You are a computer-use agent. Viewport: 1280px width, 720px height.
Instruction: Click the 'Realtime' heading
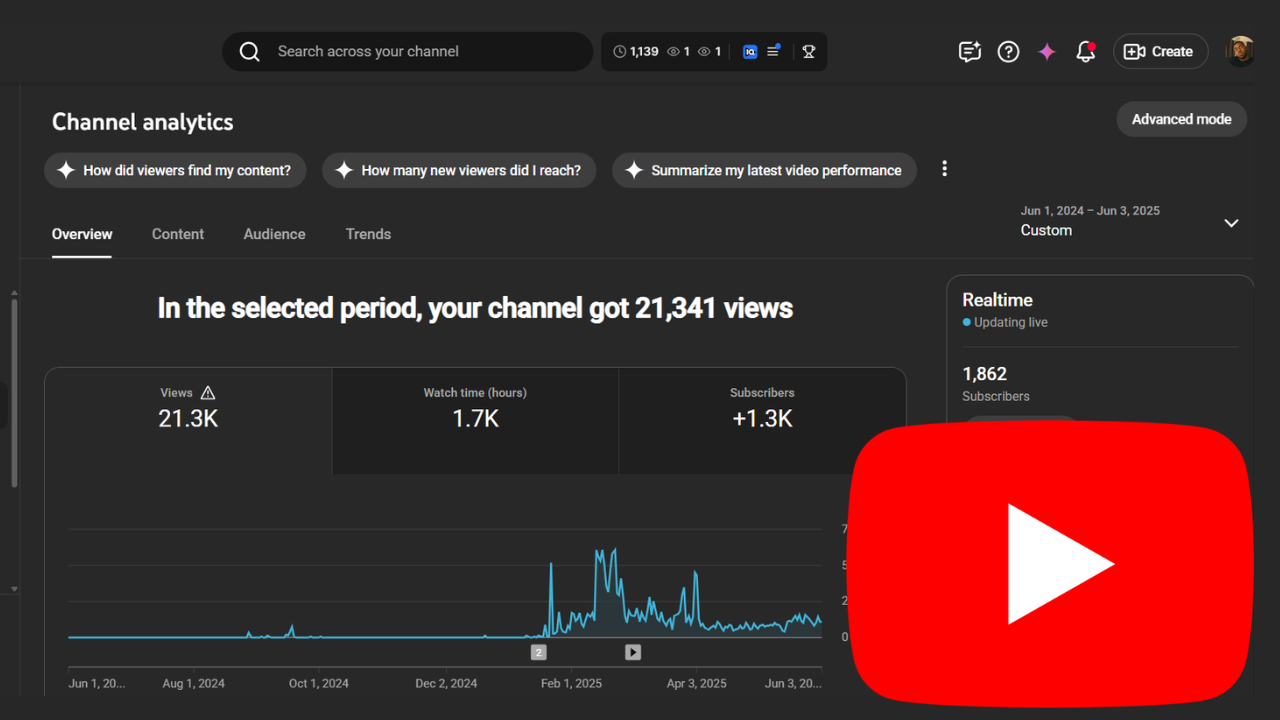coord(997,300)
